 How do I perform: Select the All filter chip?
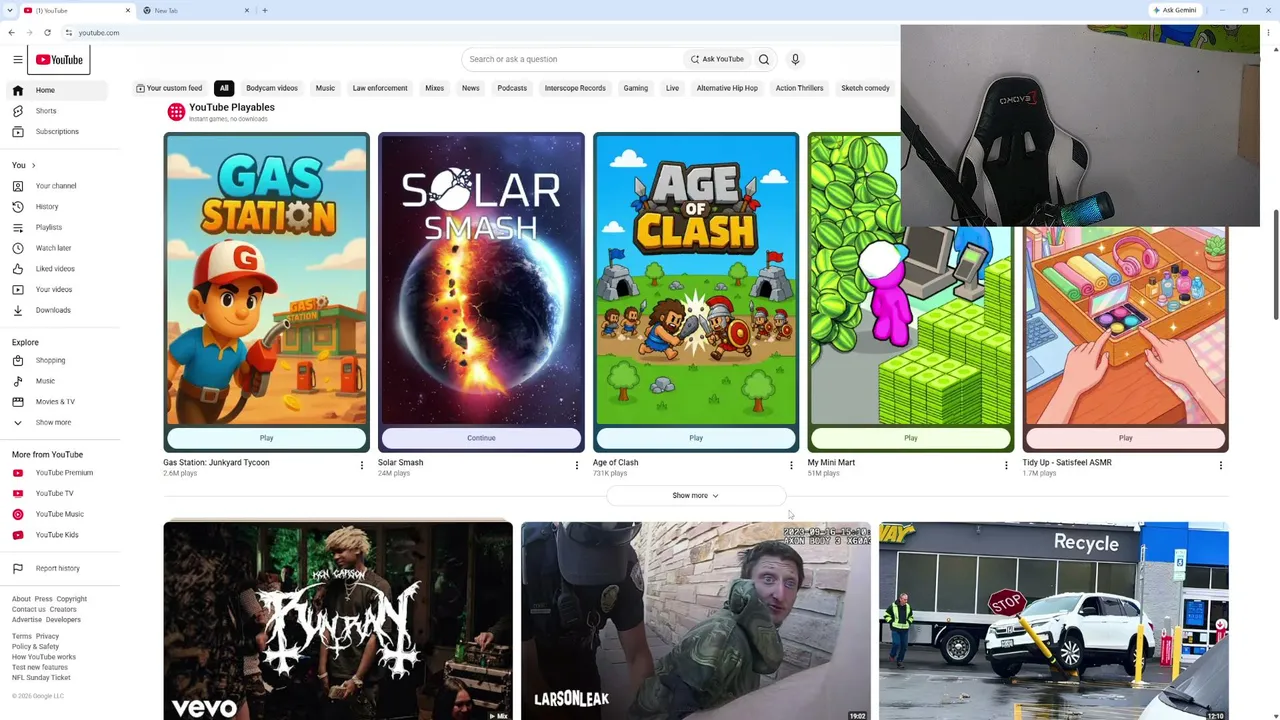[224, 88]
